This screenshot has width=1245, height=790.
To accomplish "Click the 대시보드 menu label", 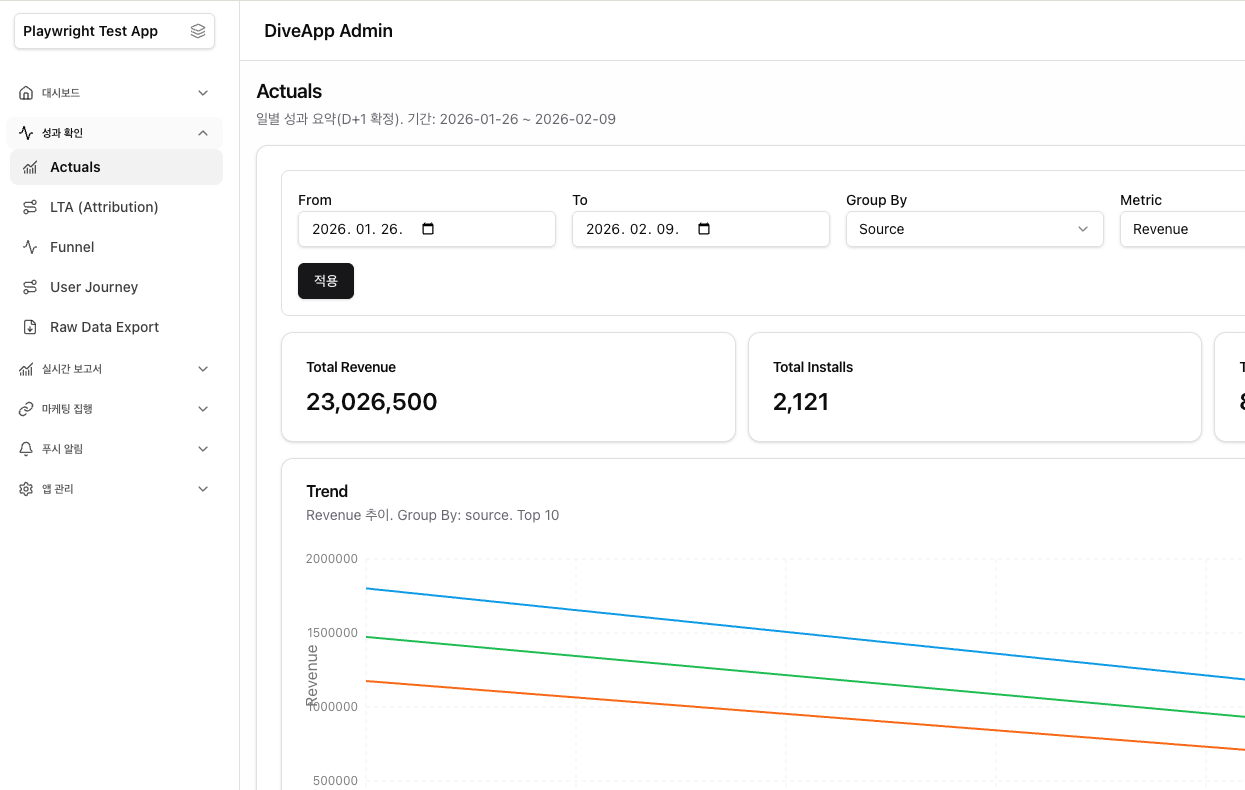I will click(x=61, y=93).
